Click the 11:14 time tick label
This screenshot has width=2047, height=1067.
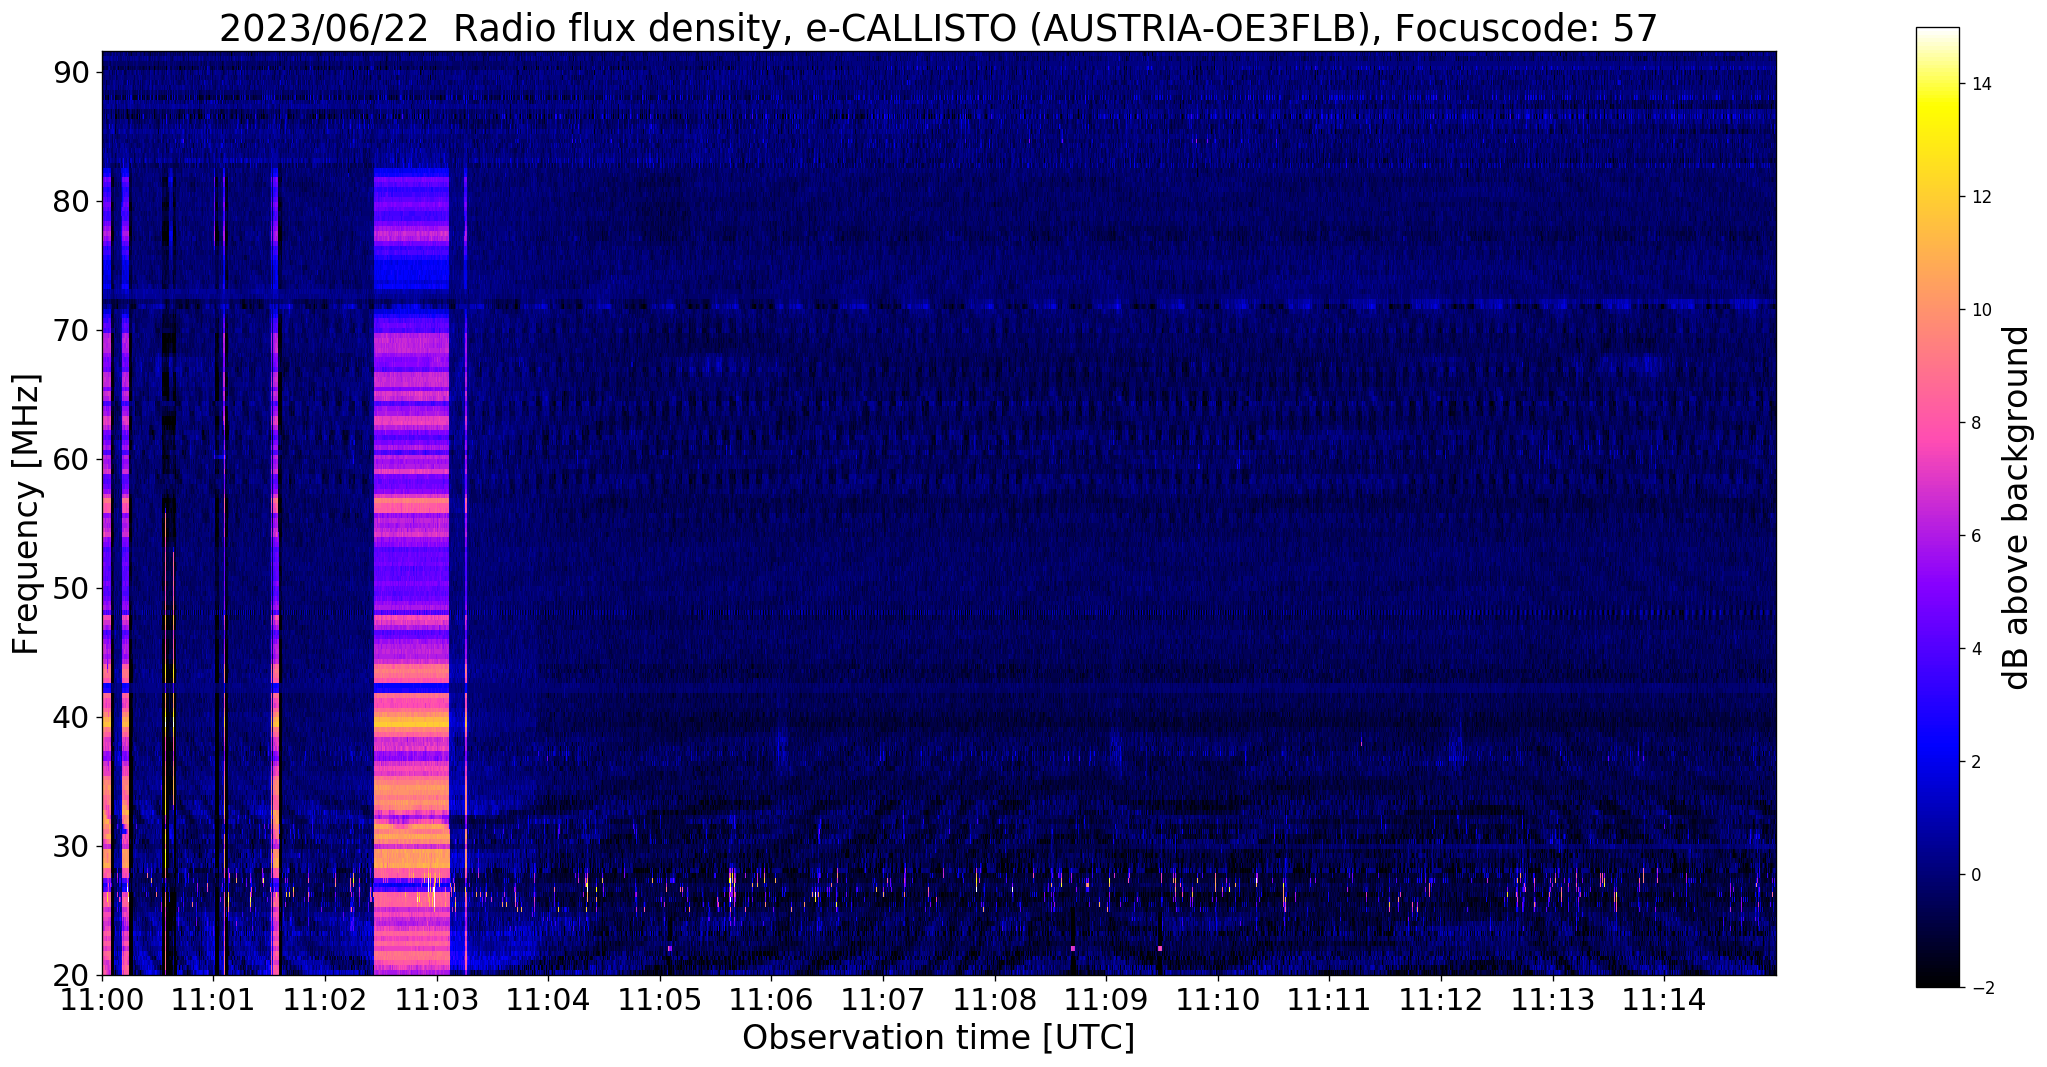1664,999
